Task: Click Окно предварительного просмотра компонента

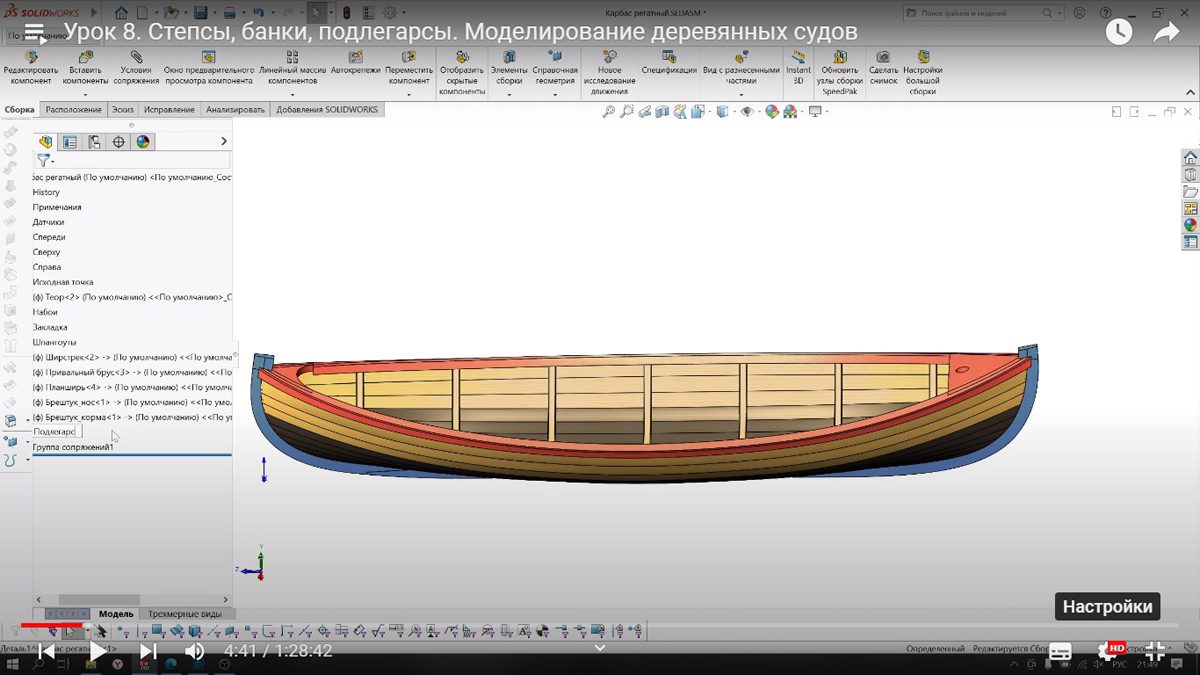Action: coord(209,68)
